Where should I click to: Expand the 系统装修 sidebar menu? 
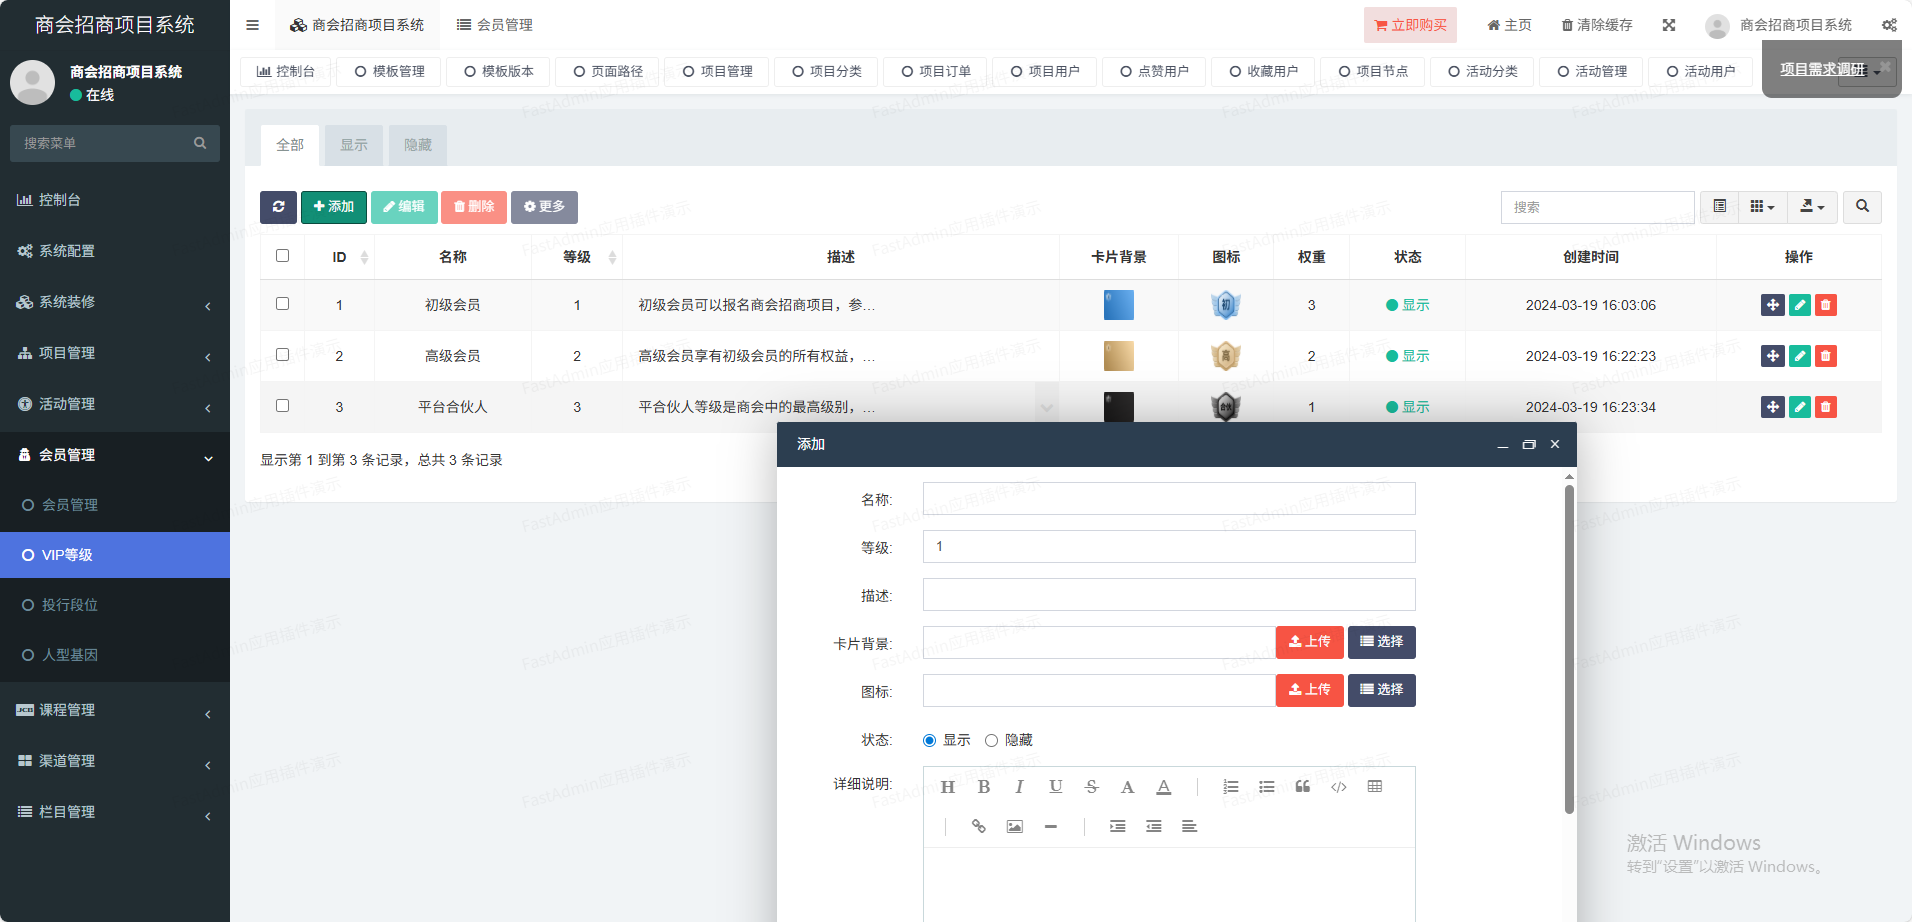[115, 302]
